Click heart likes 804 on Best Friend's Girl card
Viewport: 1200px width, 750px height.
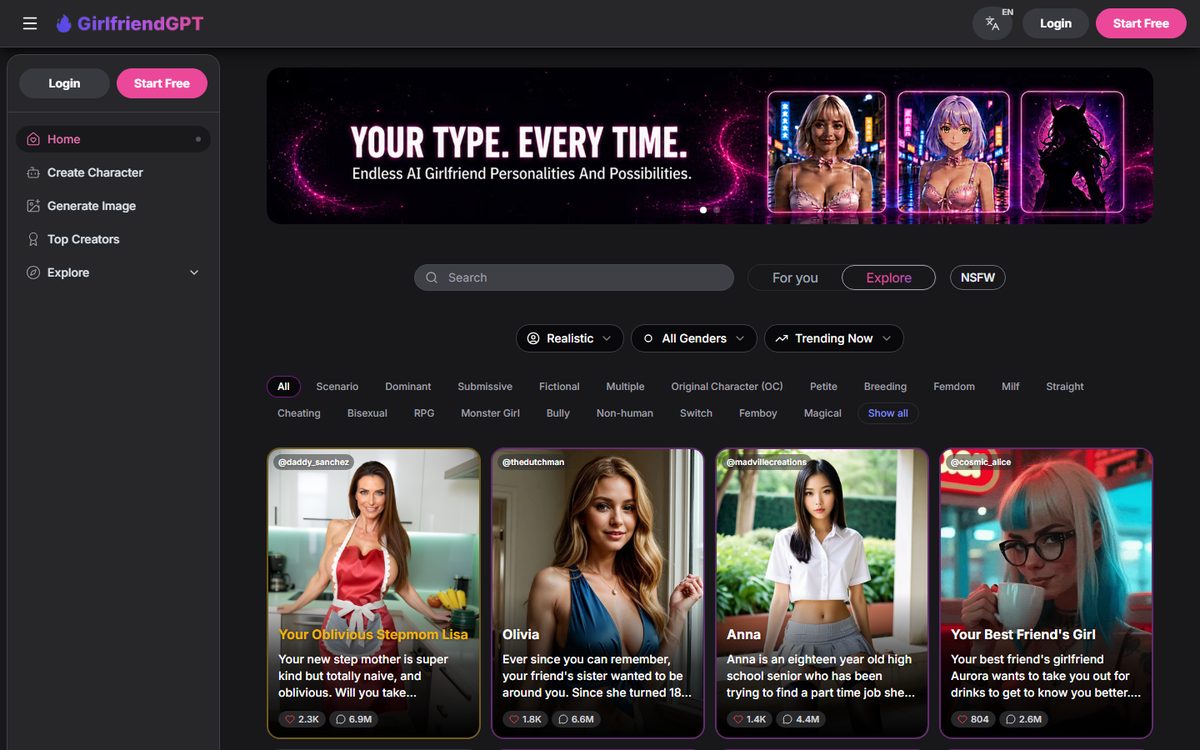click(x=972, y=719)
